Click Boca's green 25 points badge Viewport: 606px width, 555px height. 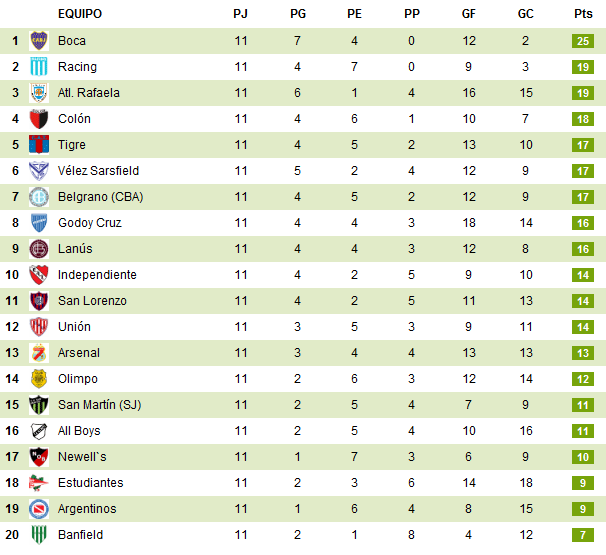pyautogui.click(x=584, y=41)
